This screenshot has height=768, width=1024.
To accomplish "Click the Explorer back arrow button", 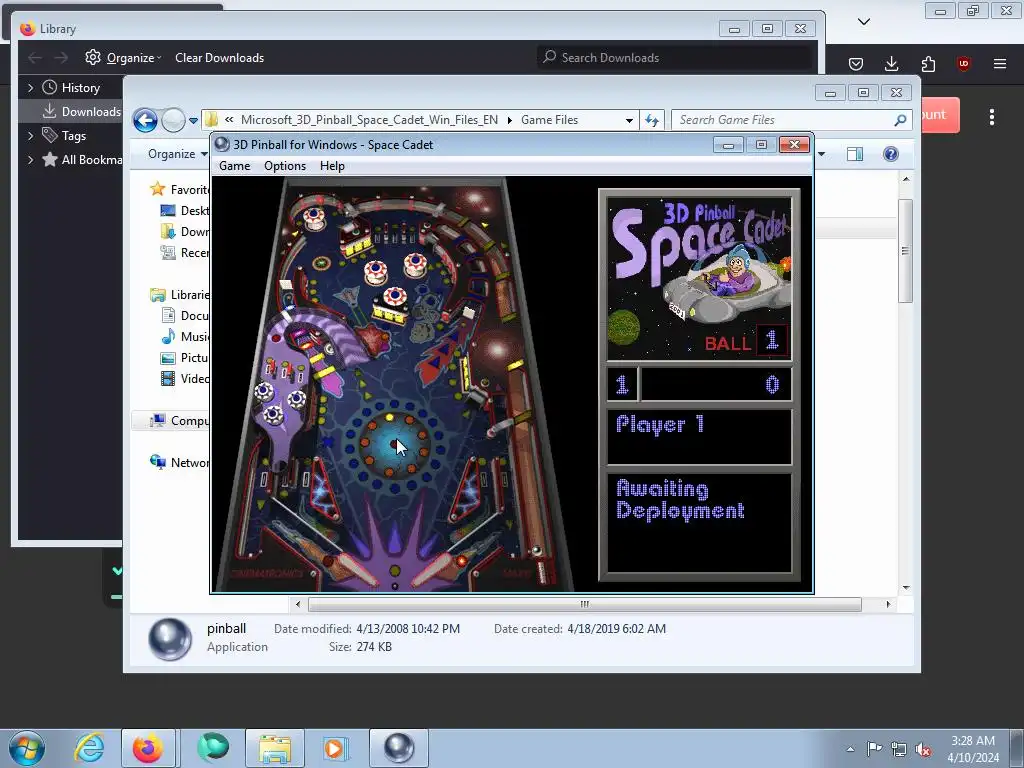I will click(x=145, y=120).
